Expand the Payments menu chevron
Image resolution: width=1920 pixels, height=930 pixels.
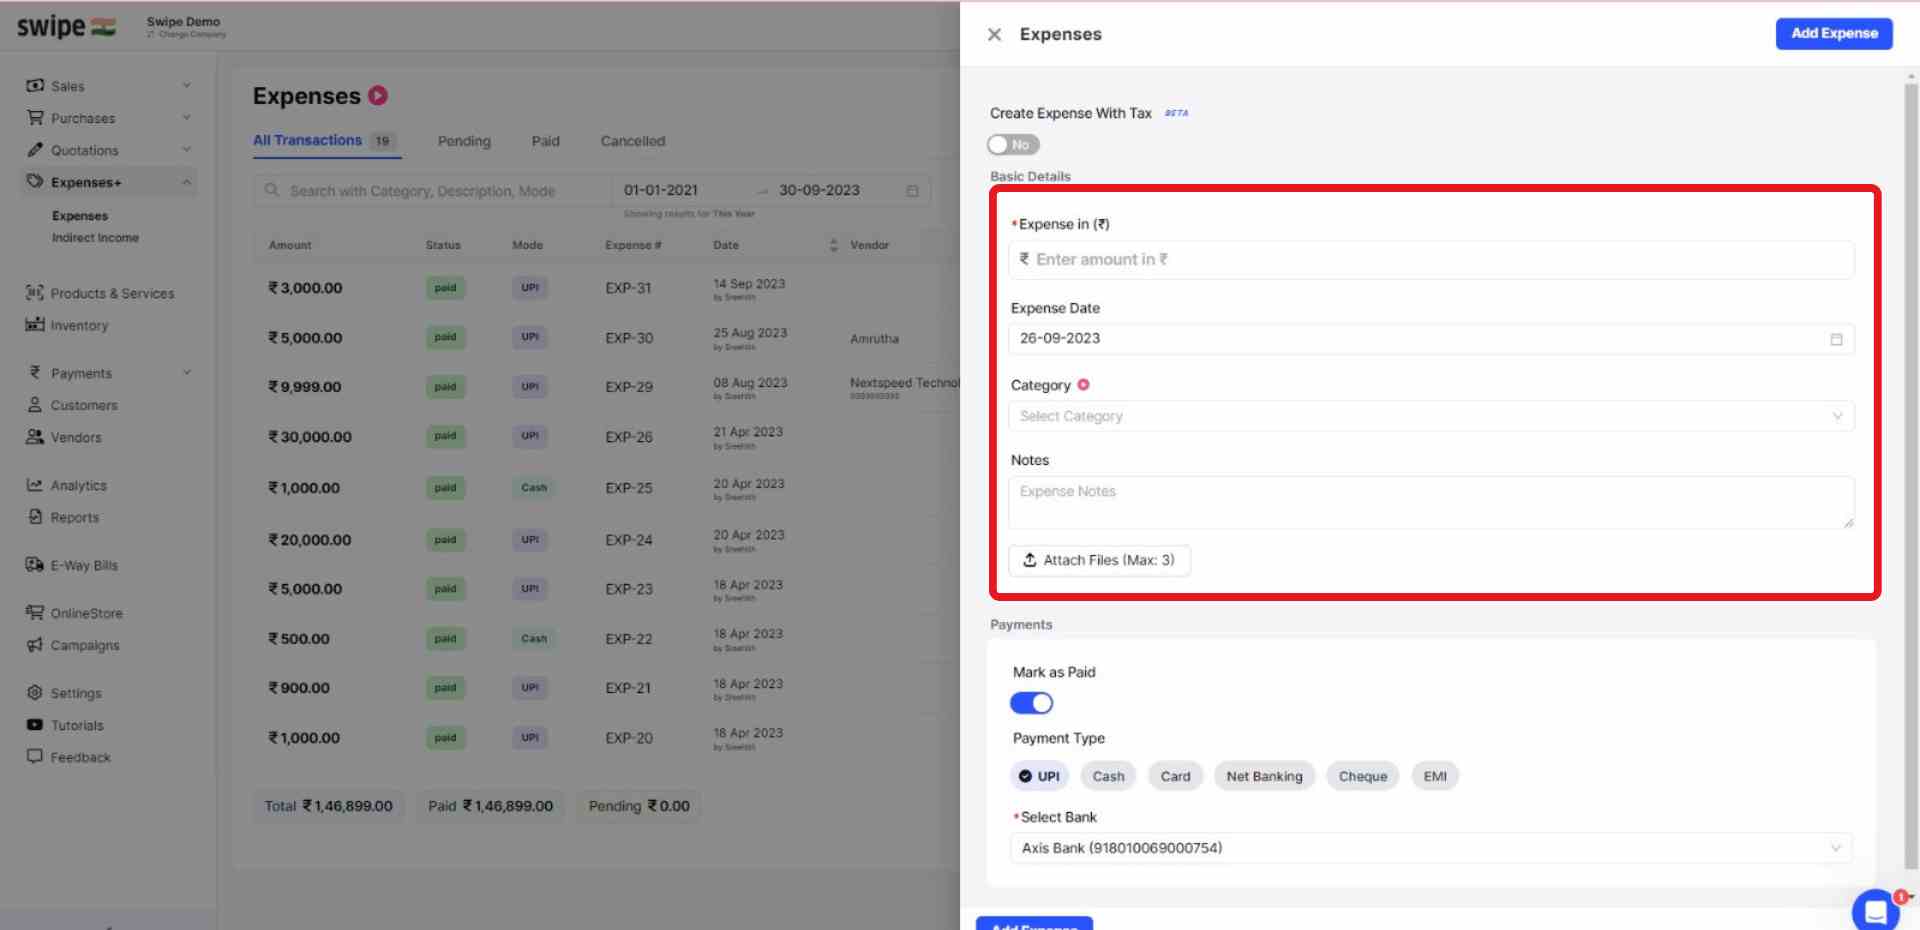tap(186, 372)
